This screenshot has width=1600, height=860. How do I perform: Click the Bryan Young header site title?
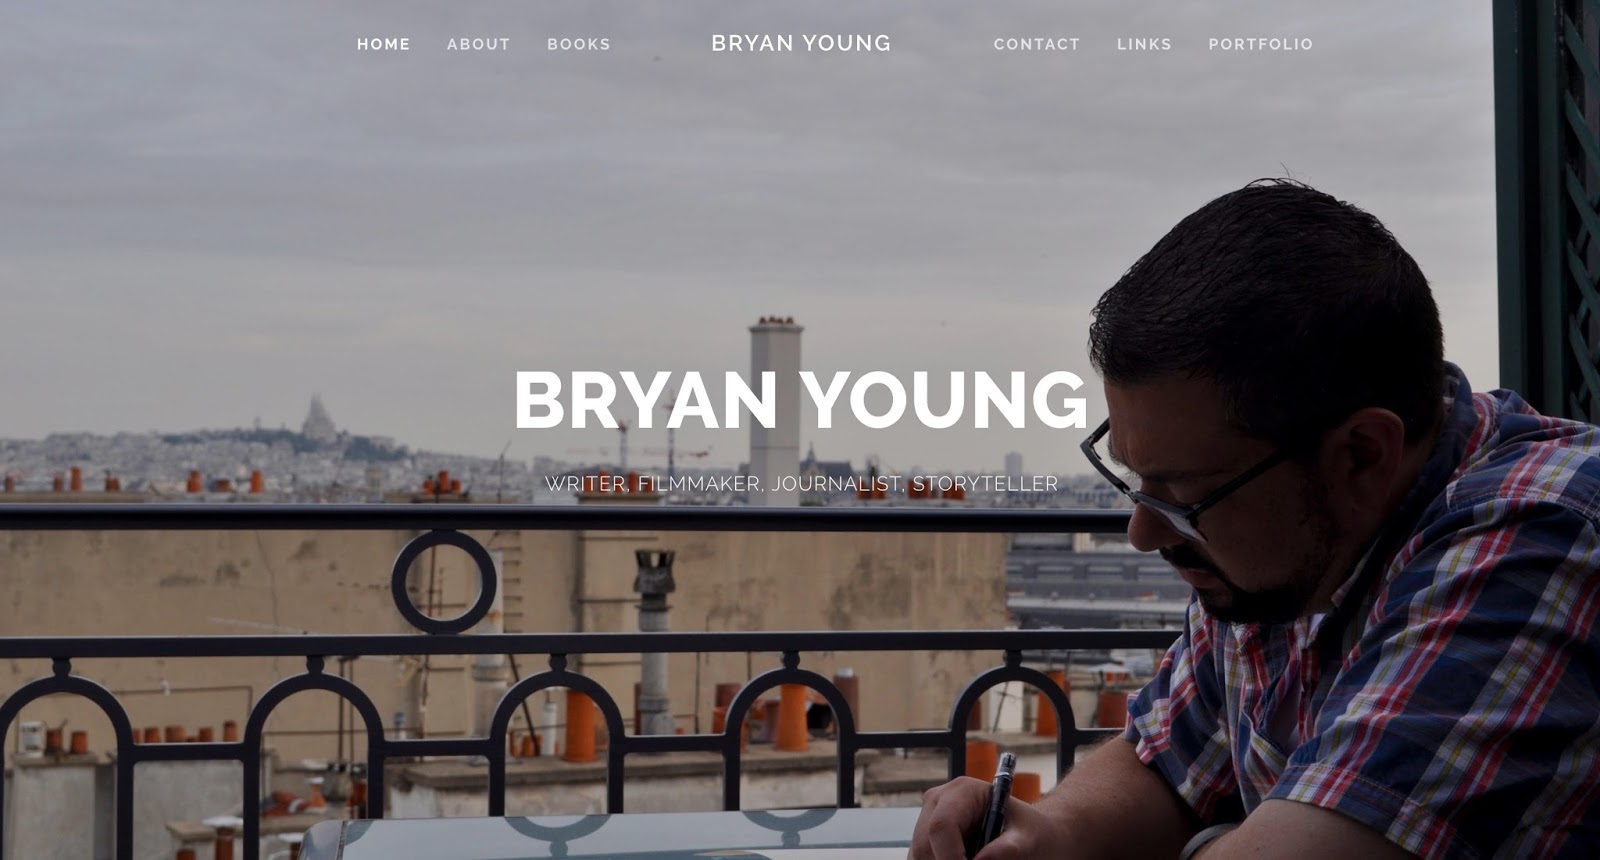pos(801,43)
